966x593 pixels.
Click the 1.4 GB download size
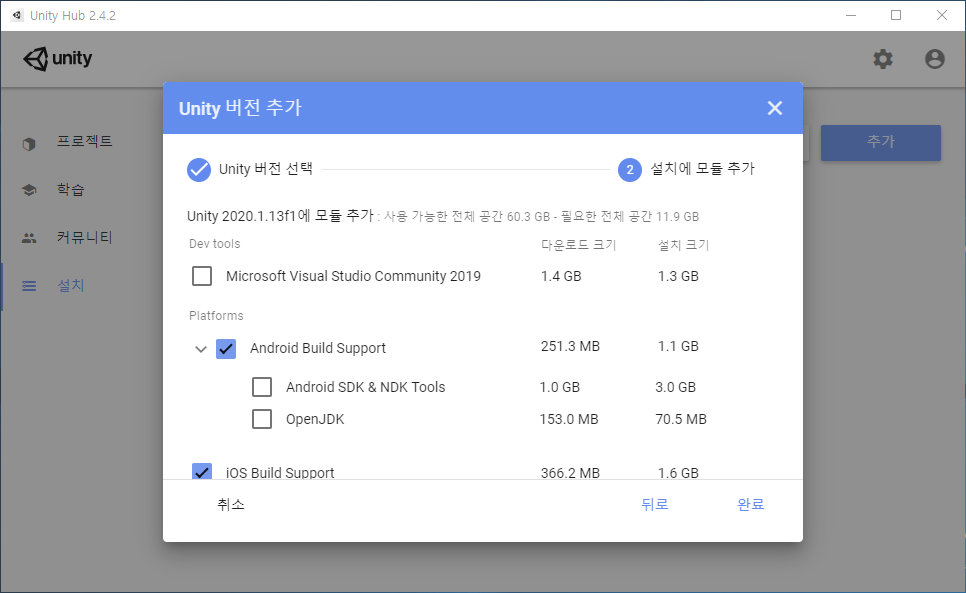561,276
